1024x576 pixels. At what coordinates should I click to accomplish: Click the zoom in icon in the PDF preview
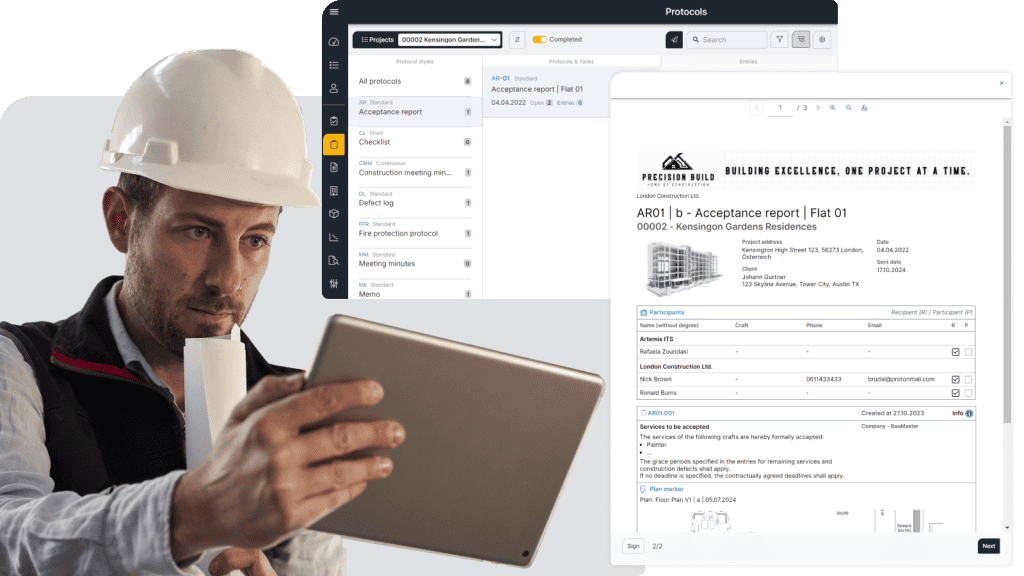pyautogui.click(x=833, y=107)
